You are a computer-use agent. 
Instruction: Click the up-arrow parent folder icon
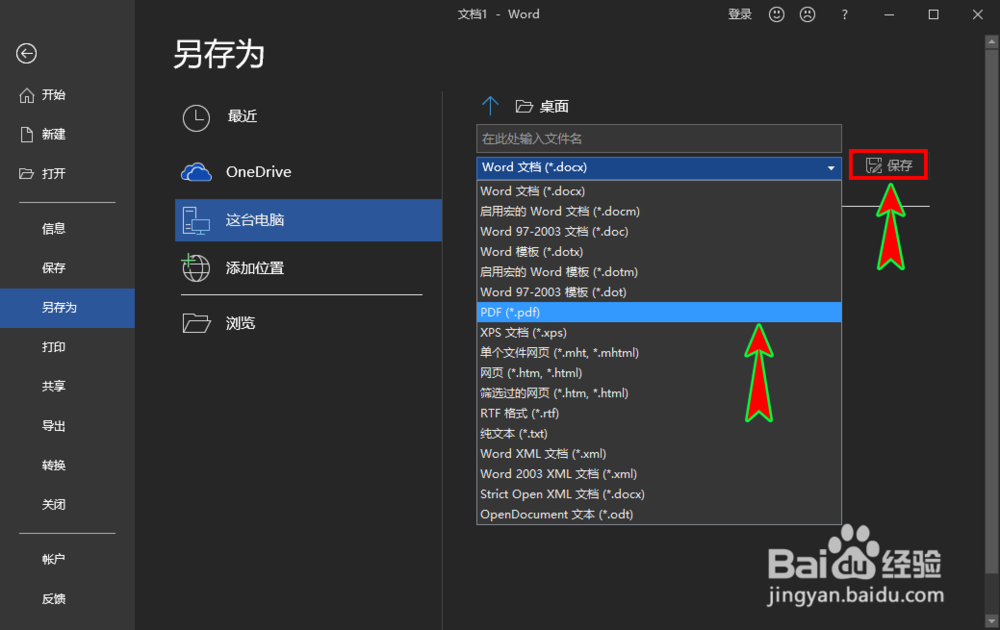click(x=490, y=106)
